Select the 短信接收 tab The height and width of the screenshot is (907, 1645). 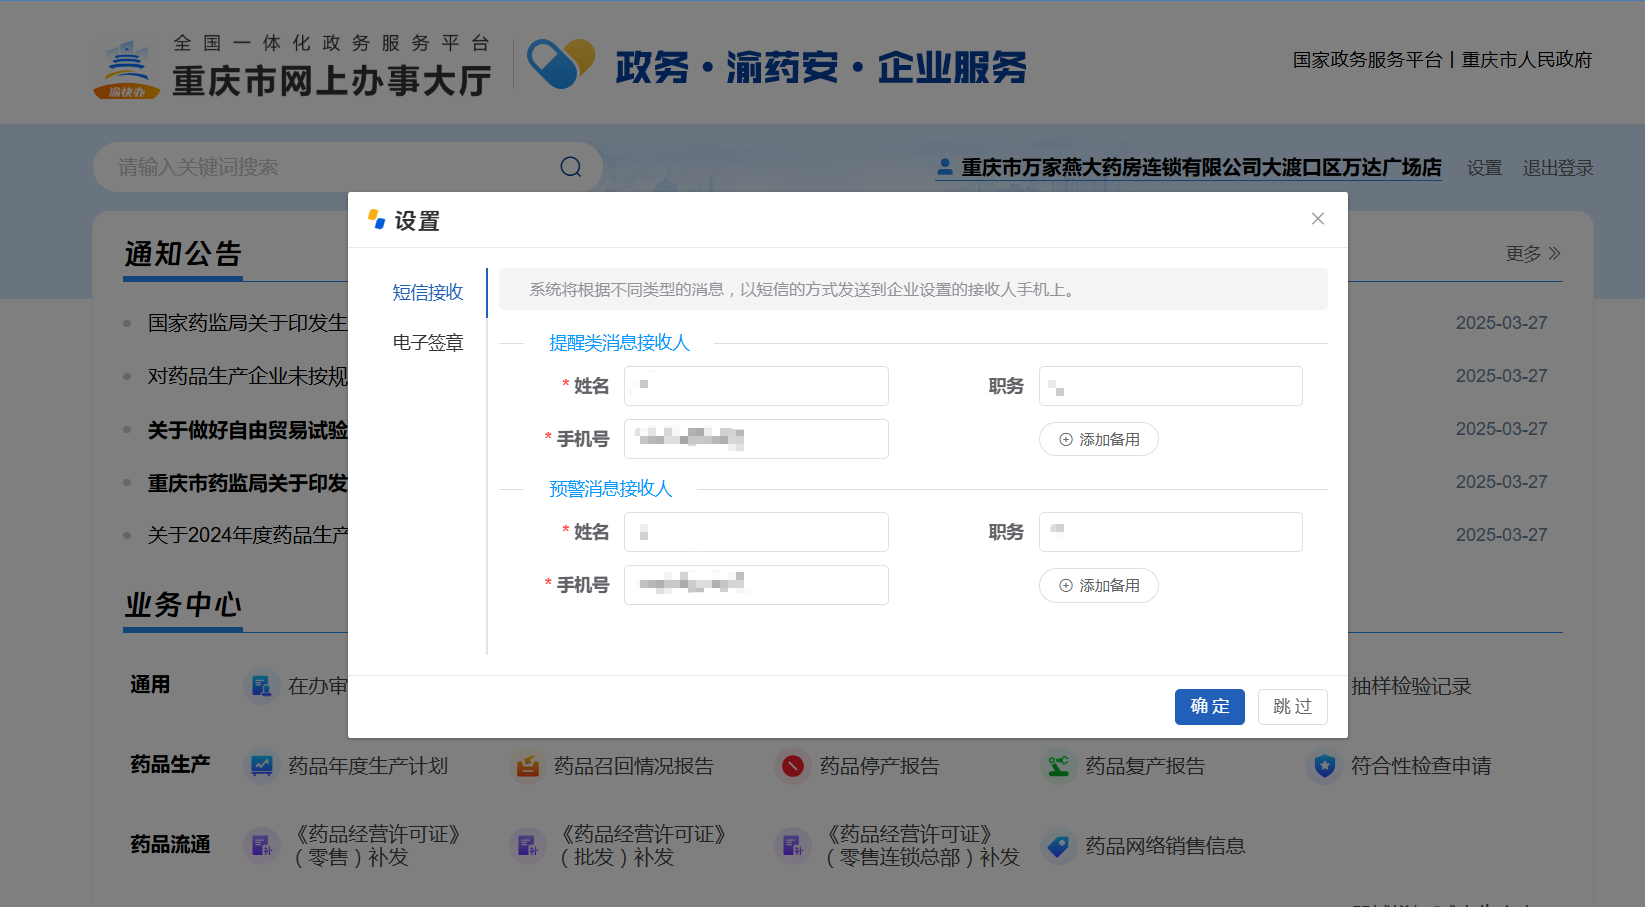click(427, 292)
